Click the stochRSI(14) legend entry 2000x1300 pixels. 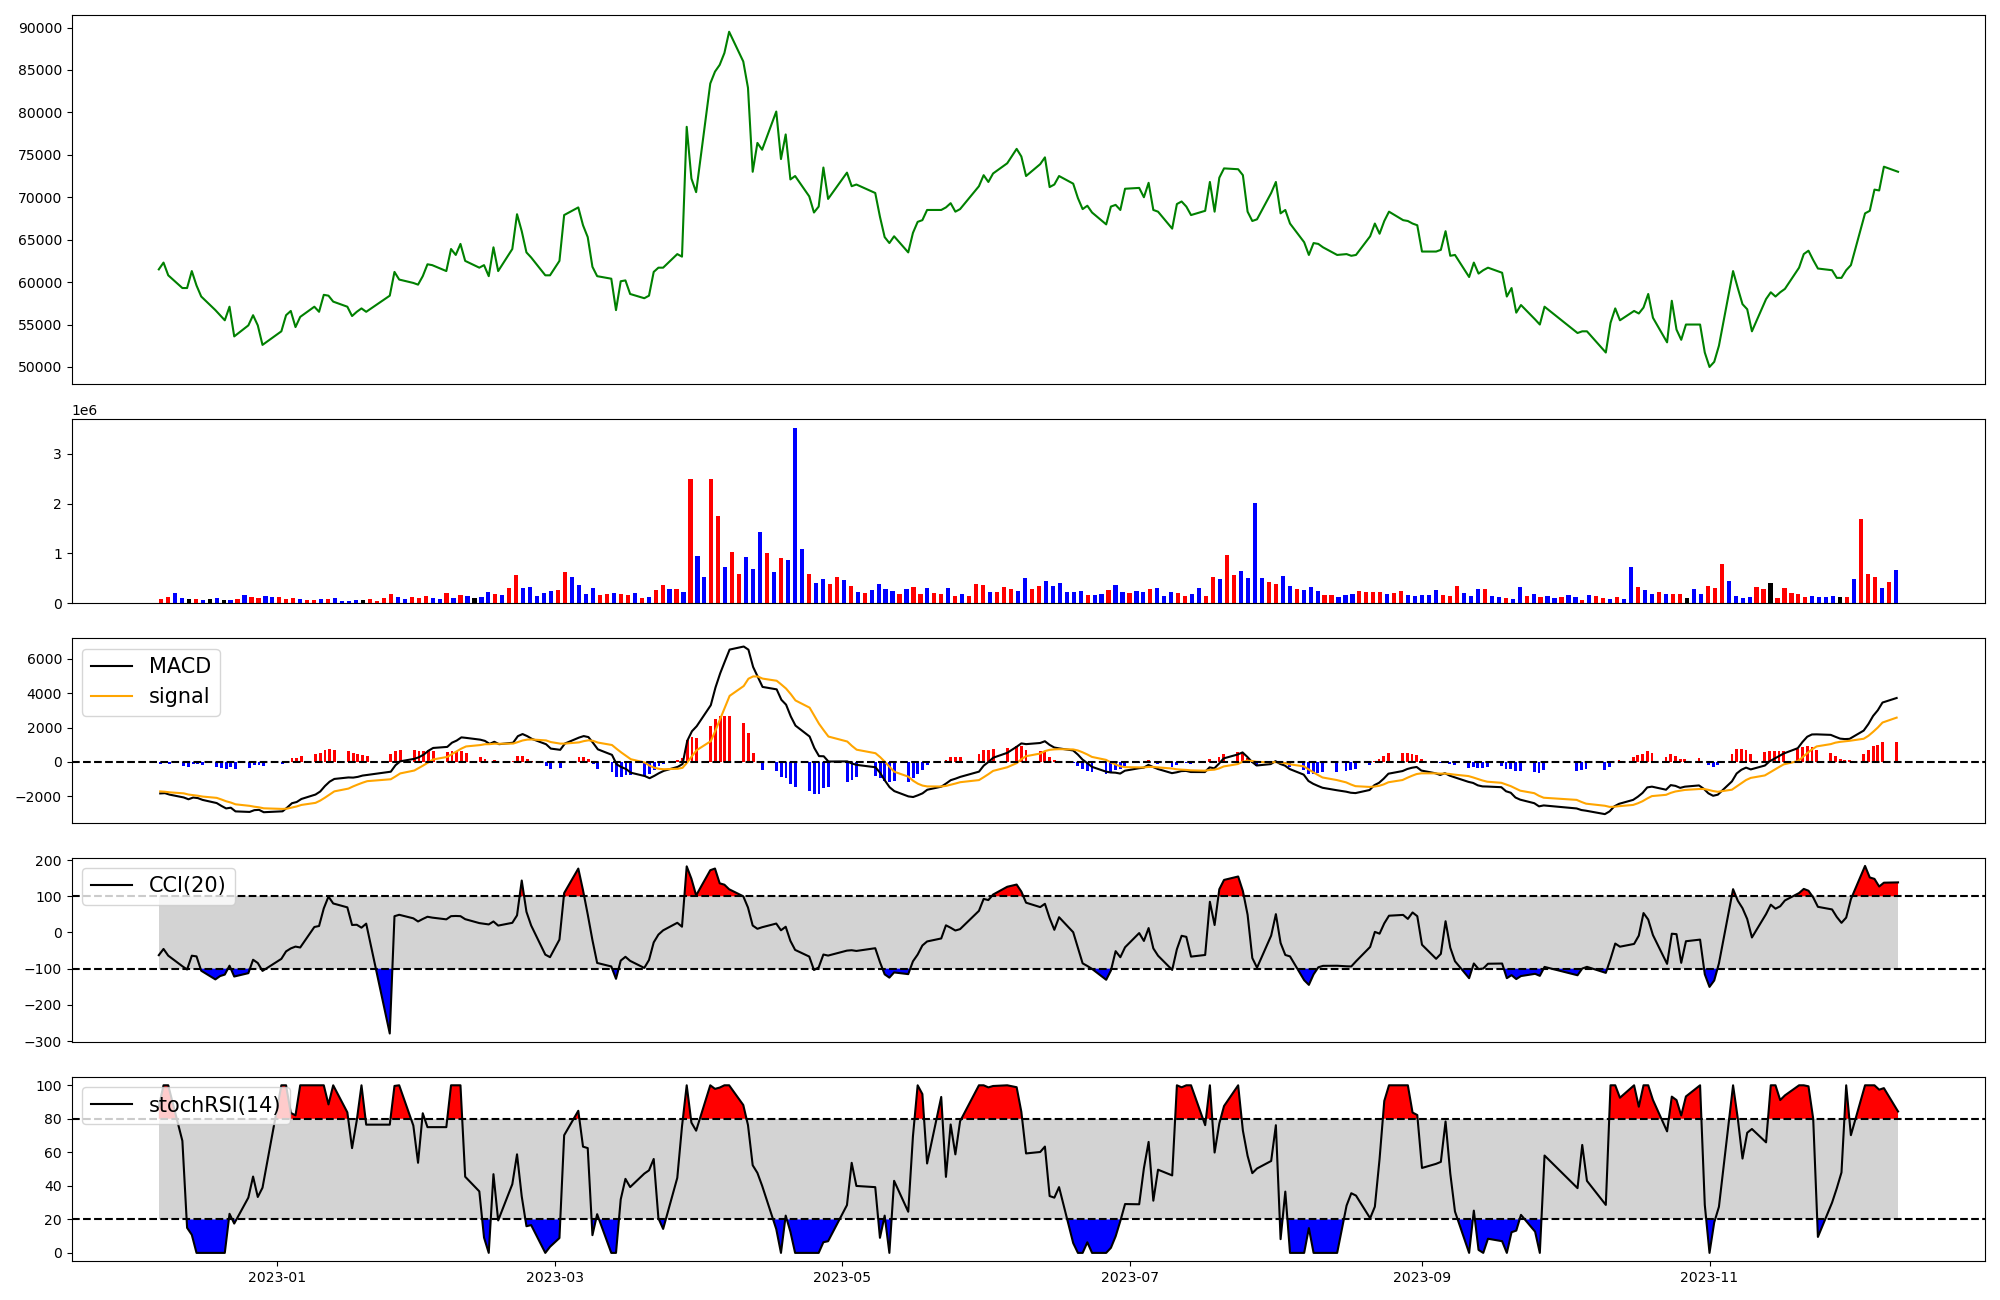(213, 1104)
